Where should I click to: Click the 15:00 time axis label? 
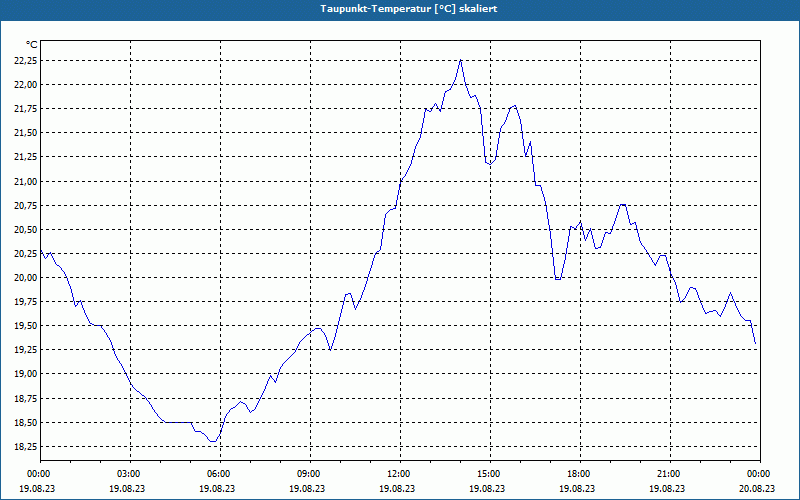point(490,473)
